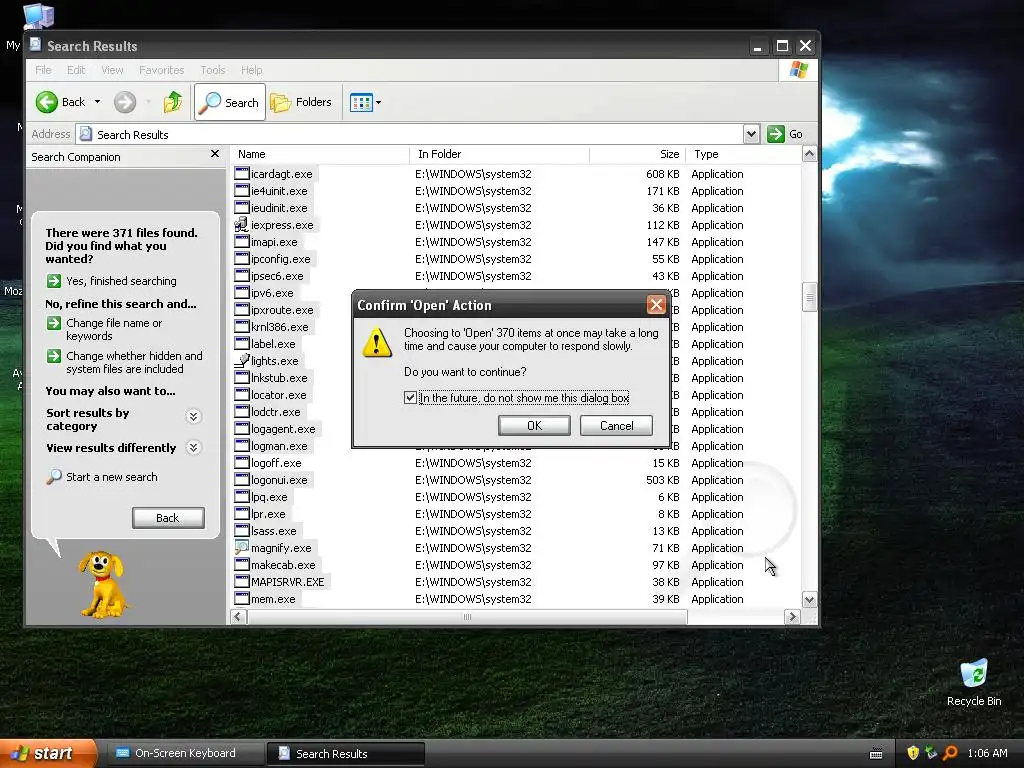Select the lights.exe file icon
Image resolution: width=1024 pixels, height=768 pixels.
tap(242, 360)
